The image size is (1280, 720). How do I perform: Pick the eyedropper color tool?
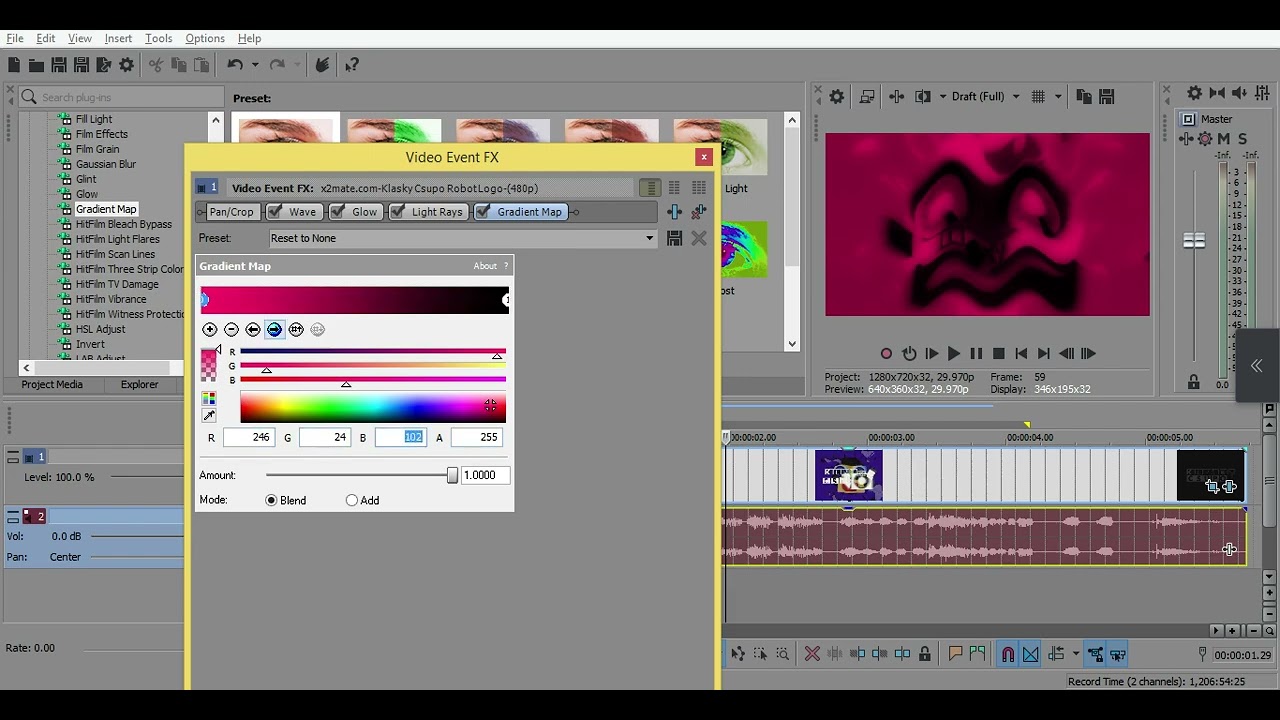209,416
